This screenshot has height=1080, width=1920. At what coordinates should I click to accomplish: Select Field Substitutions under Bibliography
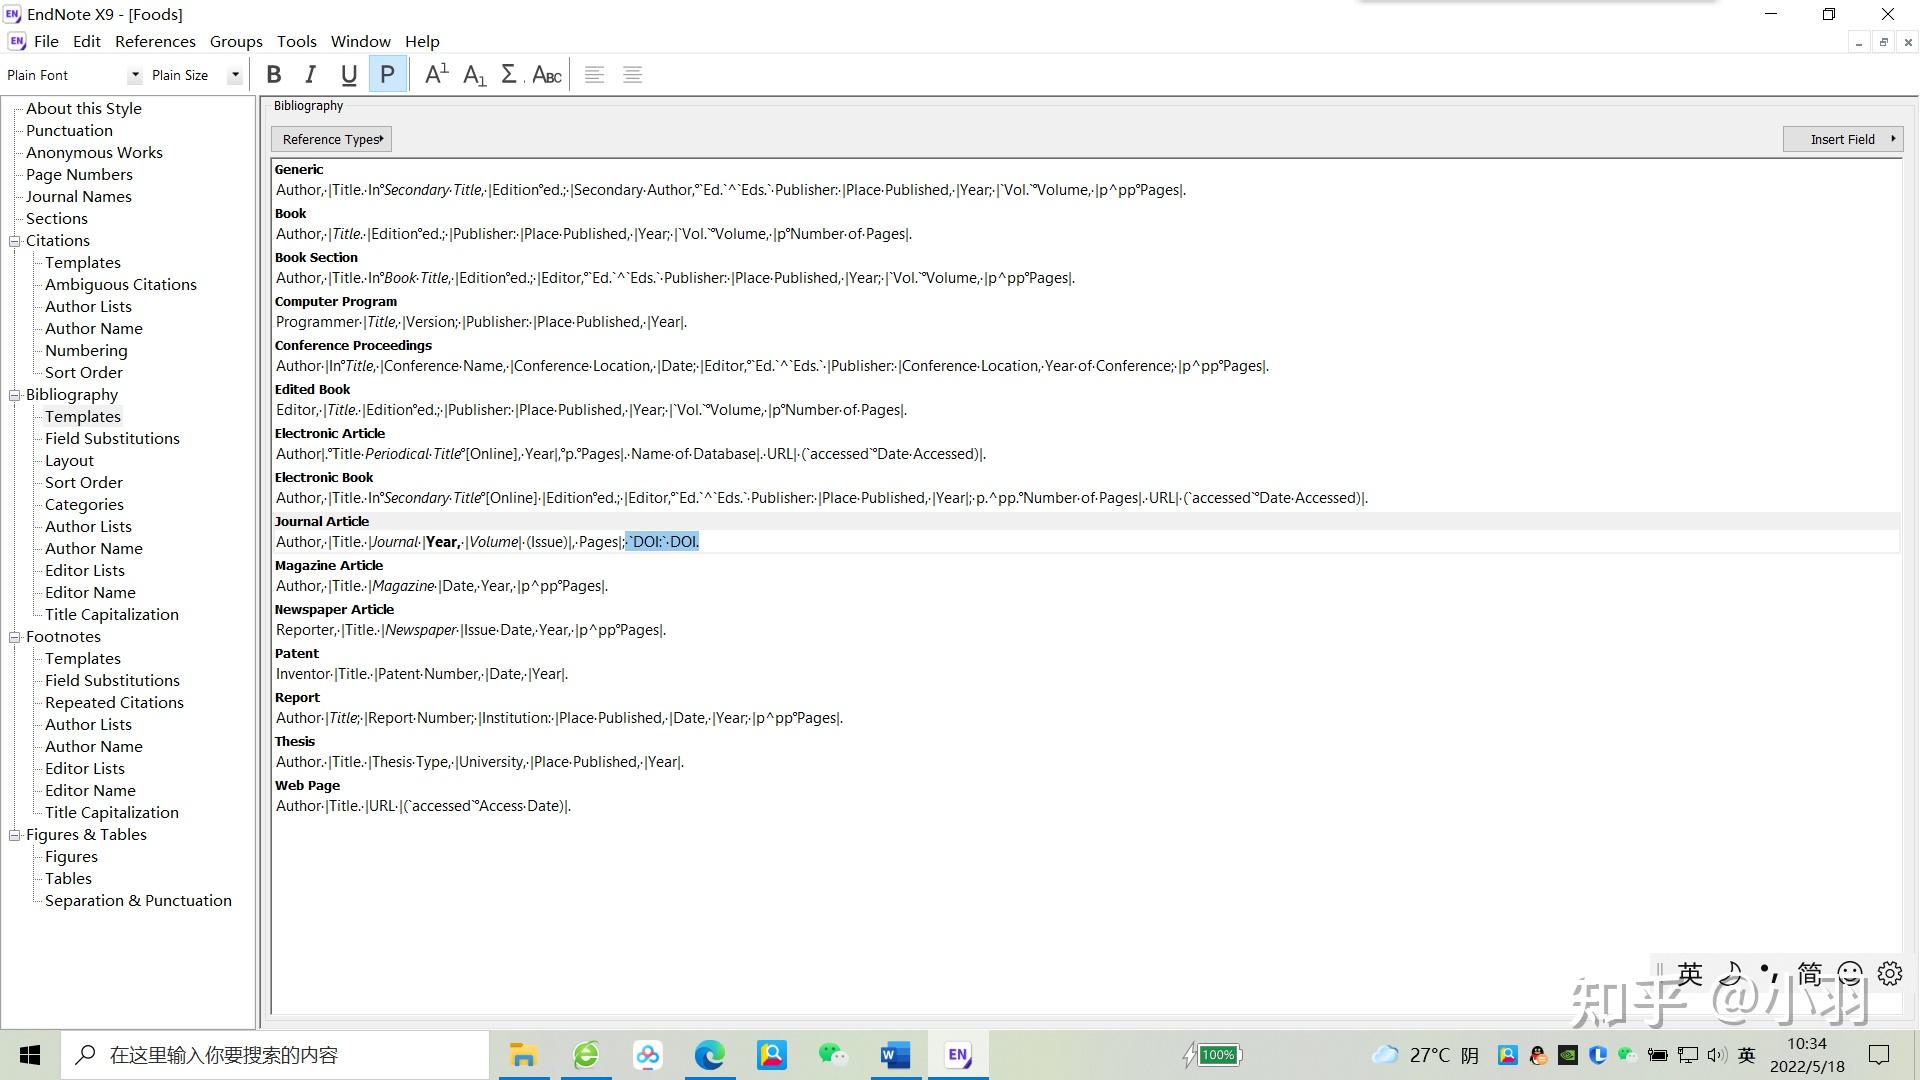(112, 439)
